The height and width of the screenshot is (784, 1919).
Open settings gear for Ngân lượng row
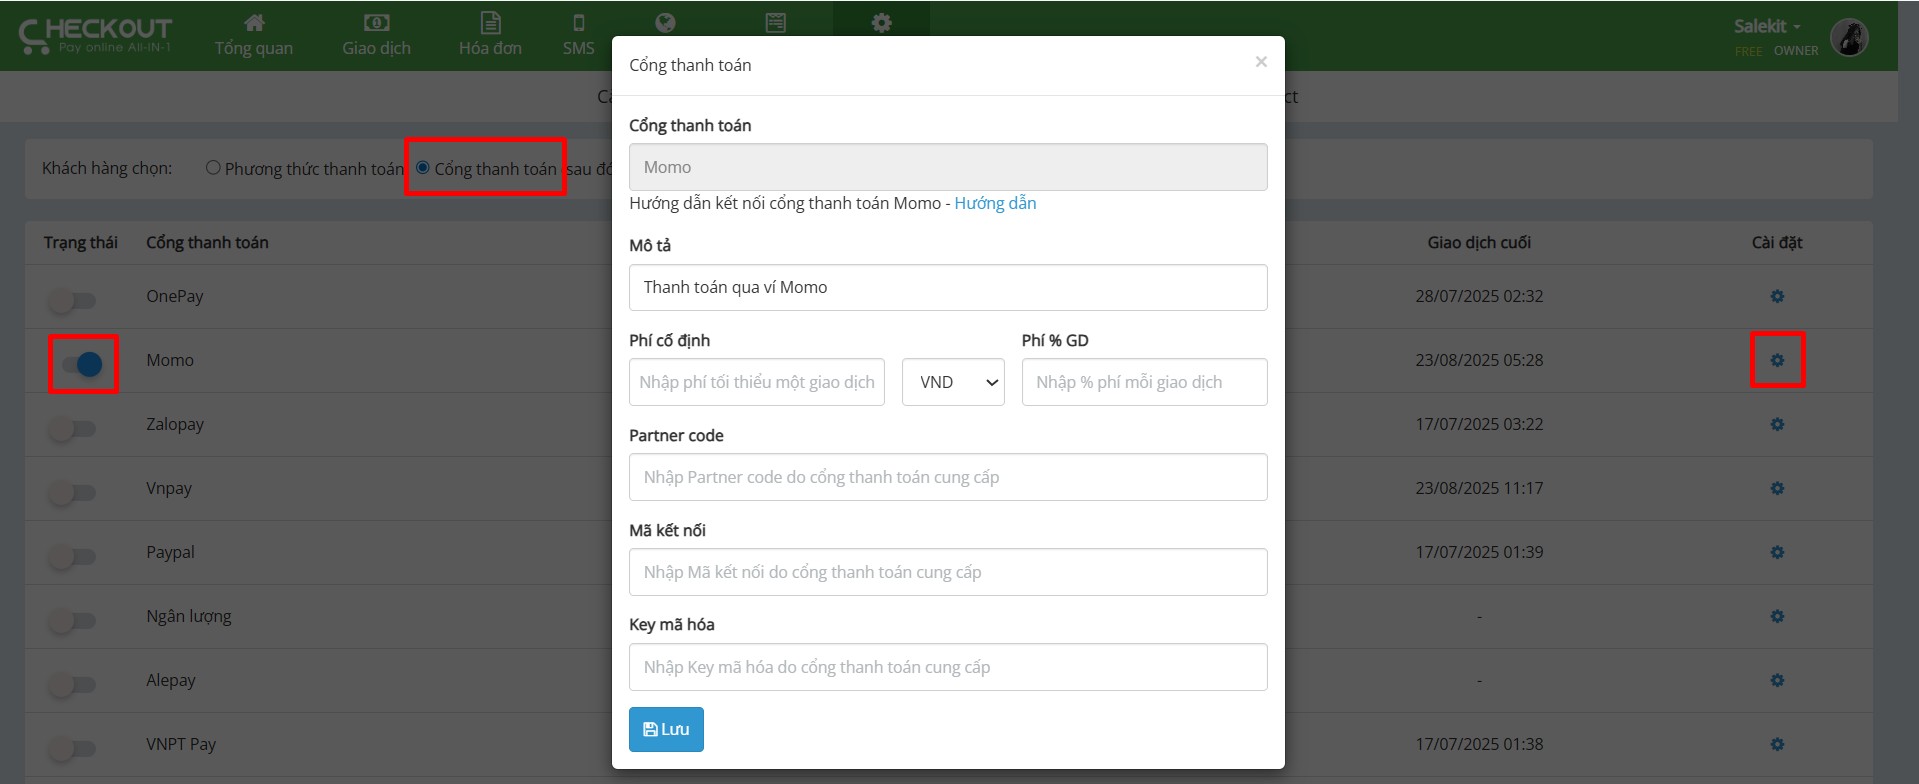click(x=1777, y=616)
